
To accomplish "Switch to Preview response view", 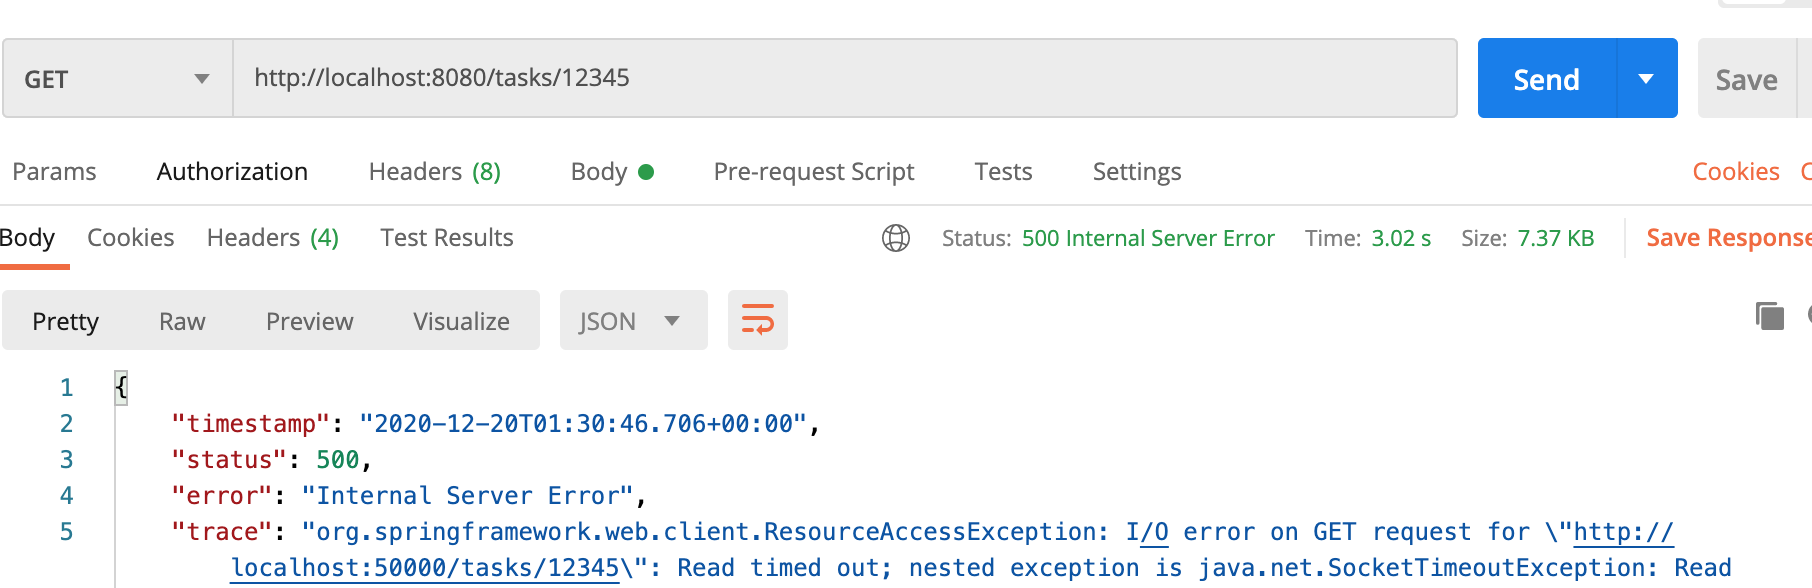I will 309,321.
